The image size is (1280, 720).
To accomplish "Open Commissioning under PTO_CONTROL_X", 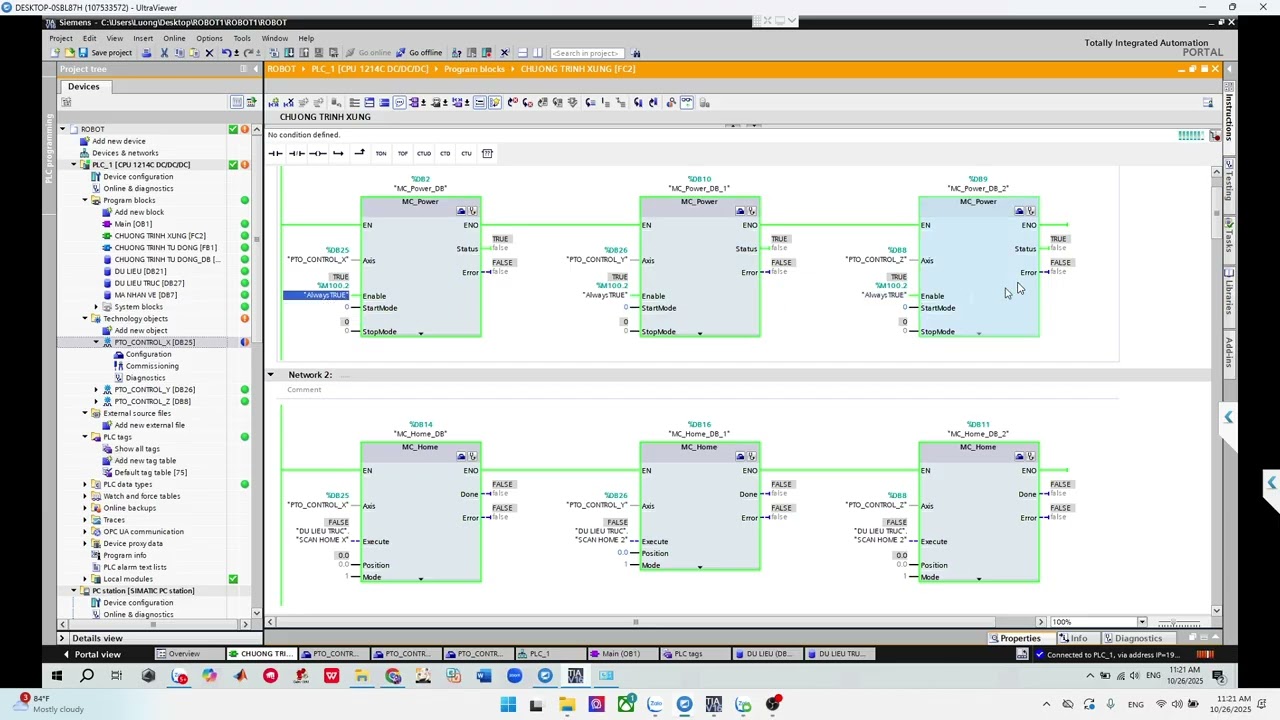I will (152, 366).
